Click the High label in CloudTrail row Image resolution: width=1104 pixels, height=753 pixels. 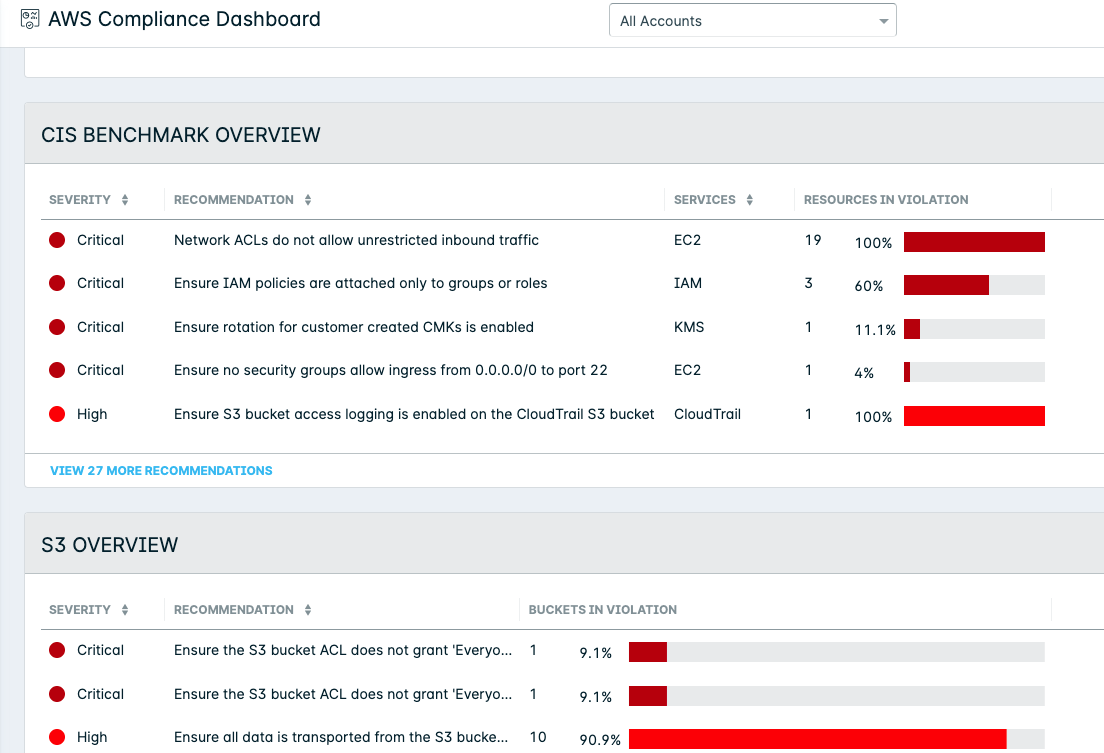pyautogui.click(x=92, y=414)
